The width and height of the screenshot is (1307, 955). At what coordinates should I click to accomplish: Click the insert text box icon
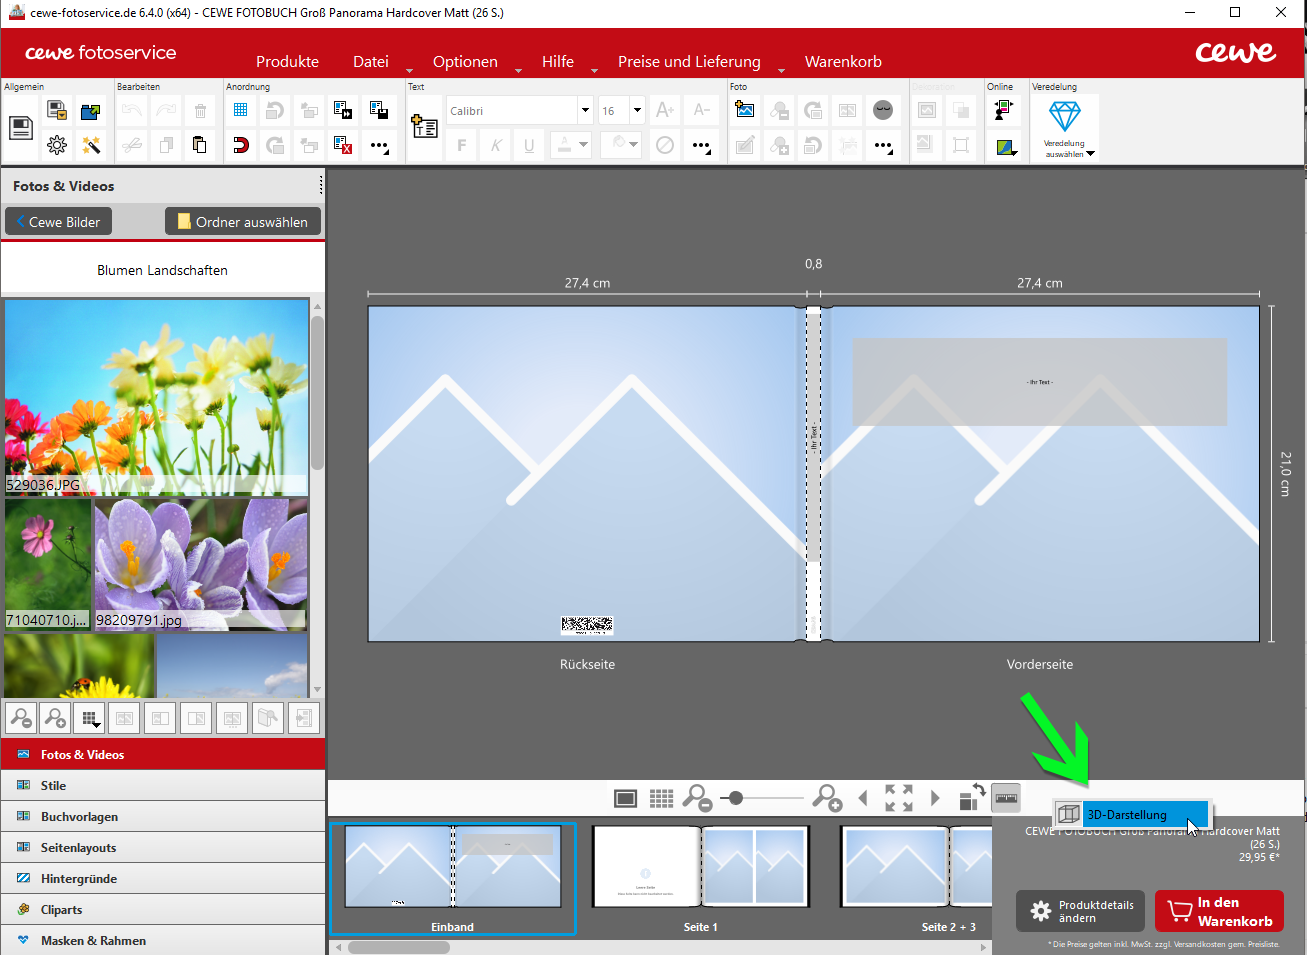click(x=425, y=126)
